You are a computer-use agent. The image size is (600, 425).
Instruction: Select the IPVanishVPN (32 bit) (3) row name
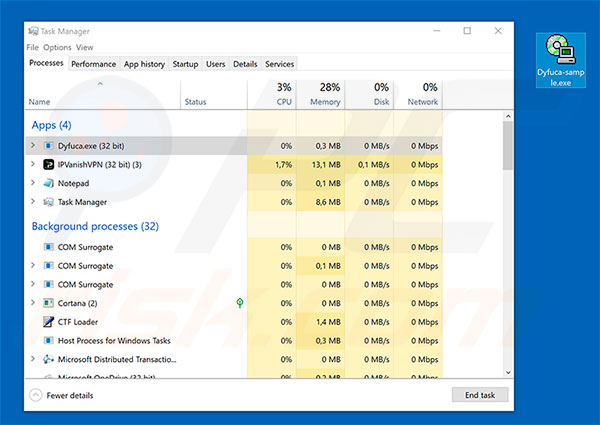(99, 165)
